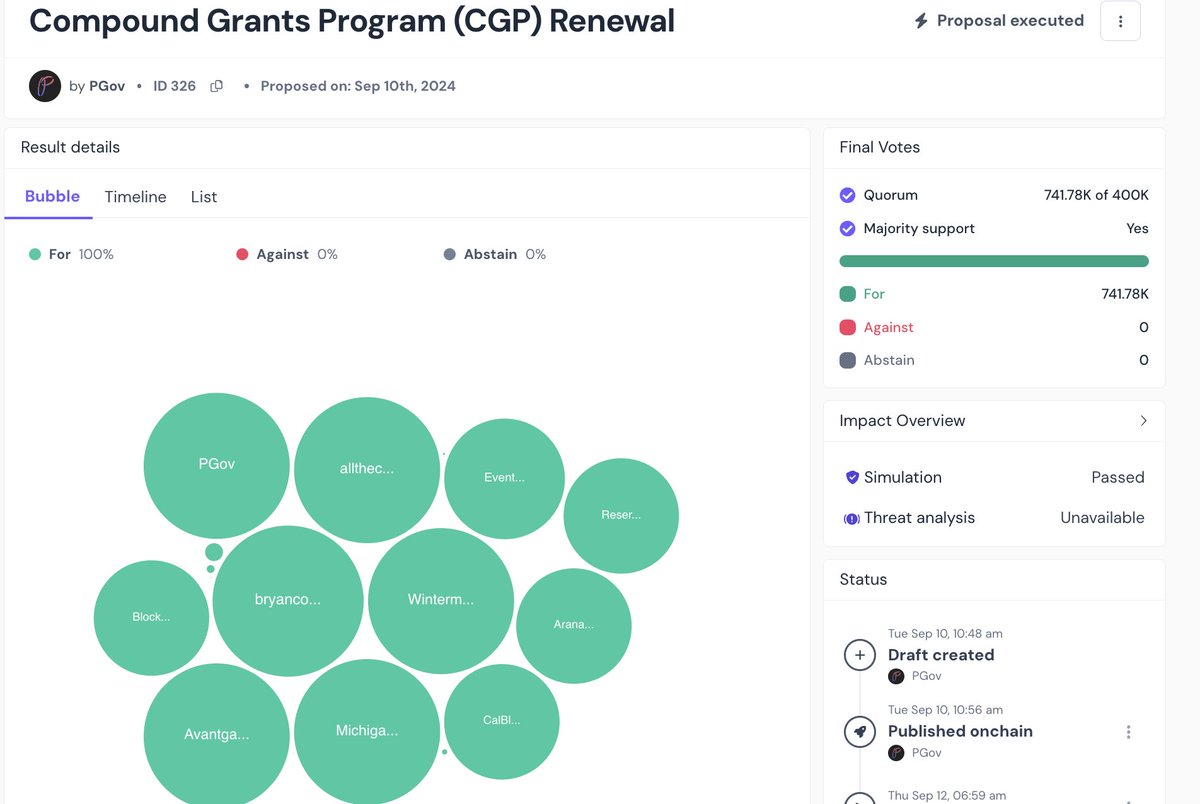Click the Draft created plus circle icon
This screenshot has height=804, width=1200.
point(859,655)
